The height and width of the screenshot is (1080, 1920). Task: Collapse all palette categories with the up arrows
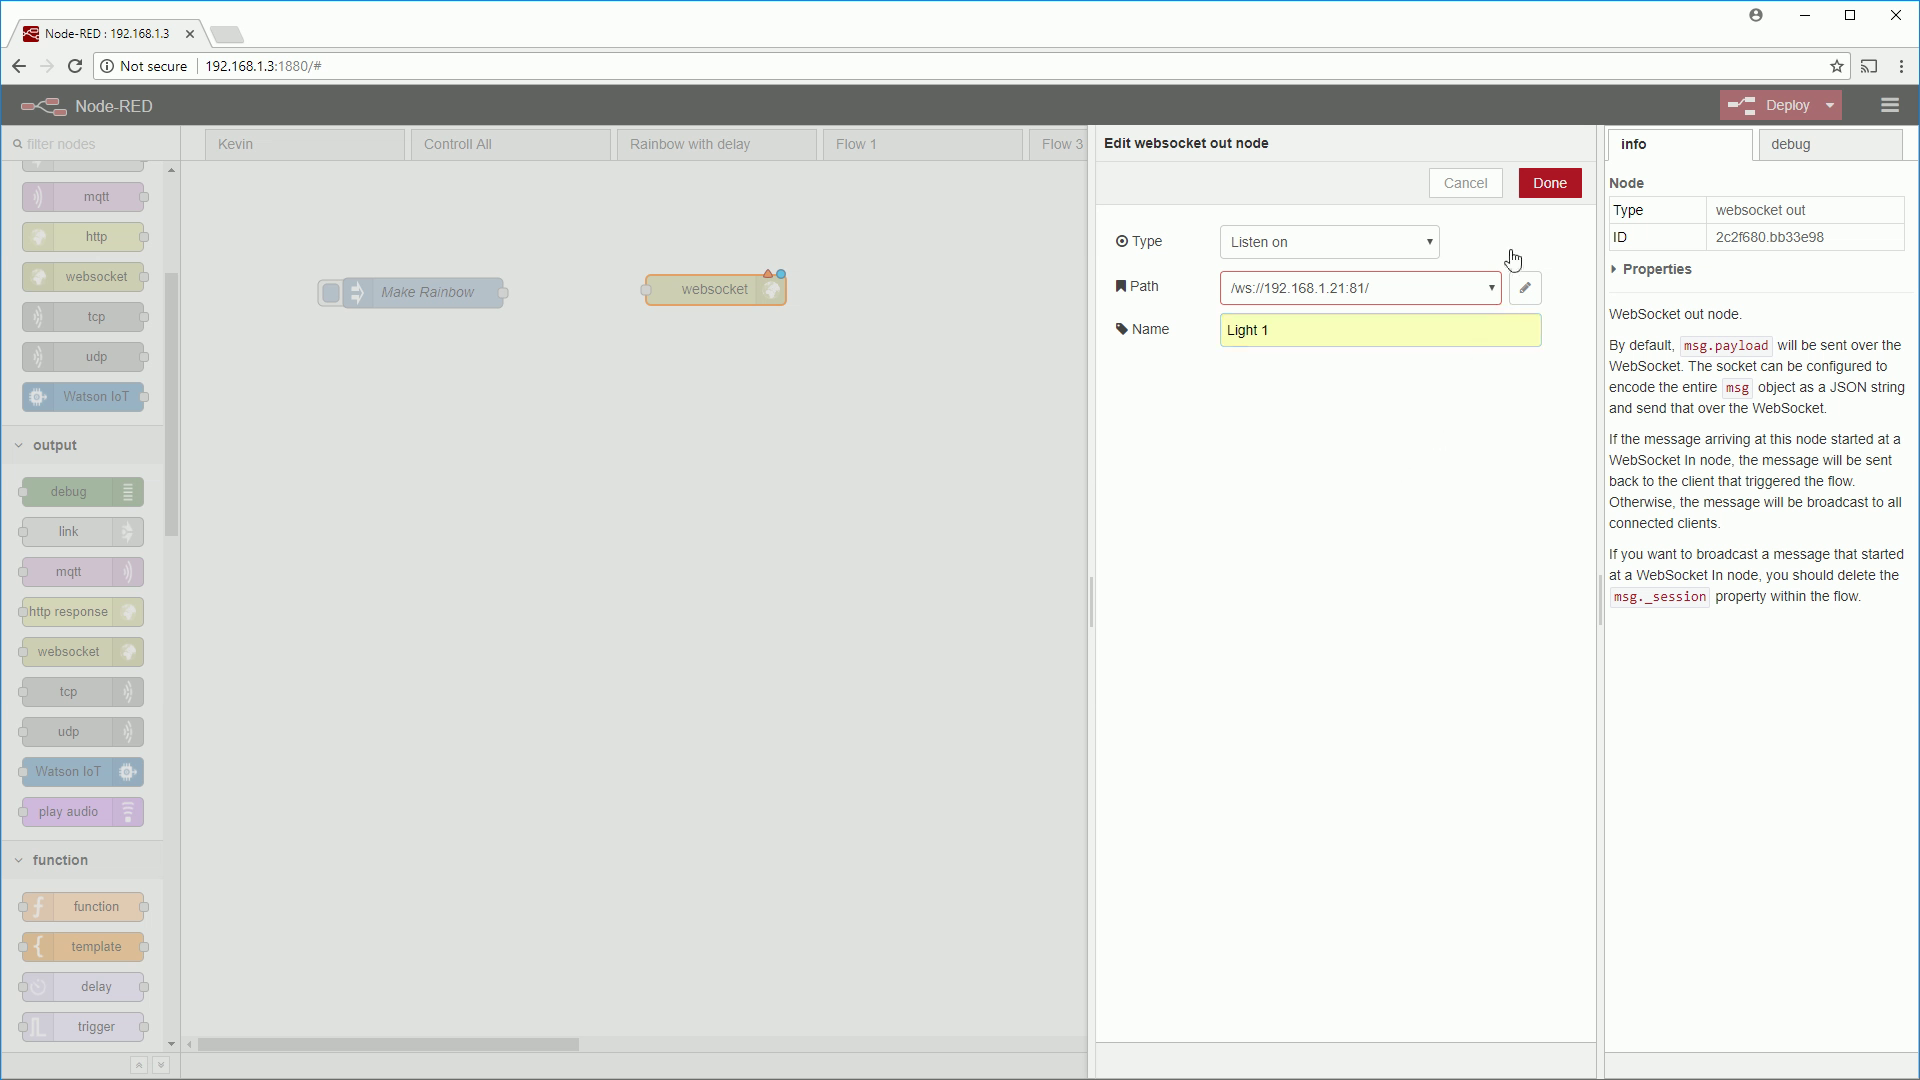coord(139,1065)
